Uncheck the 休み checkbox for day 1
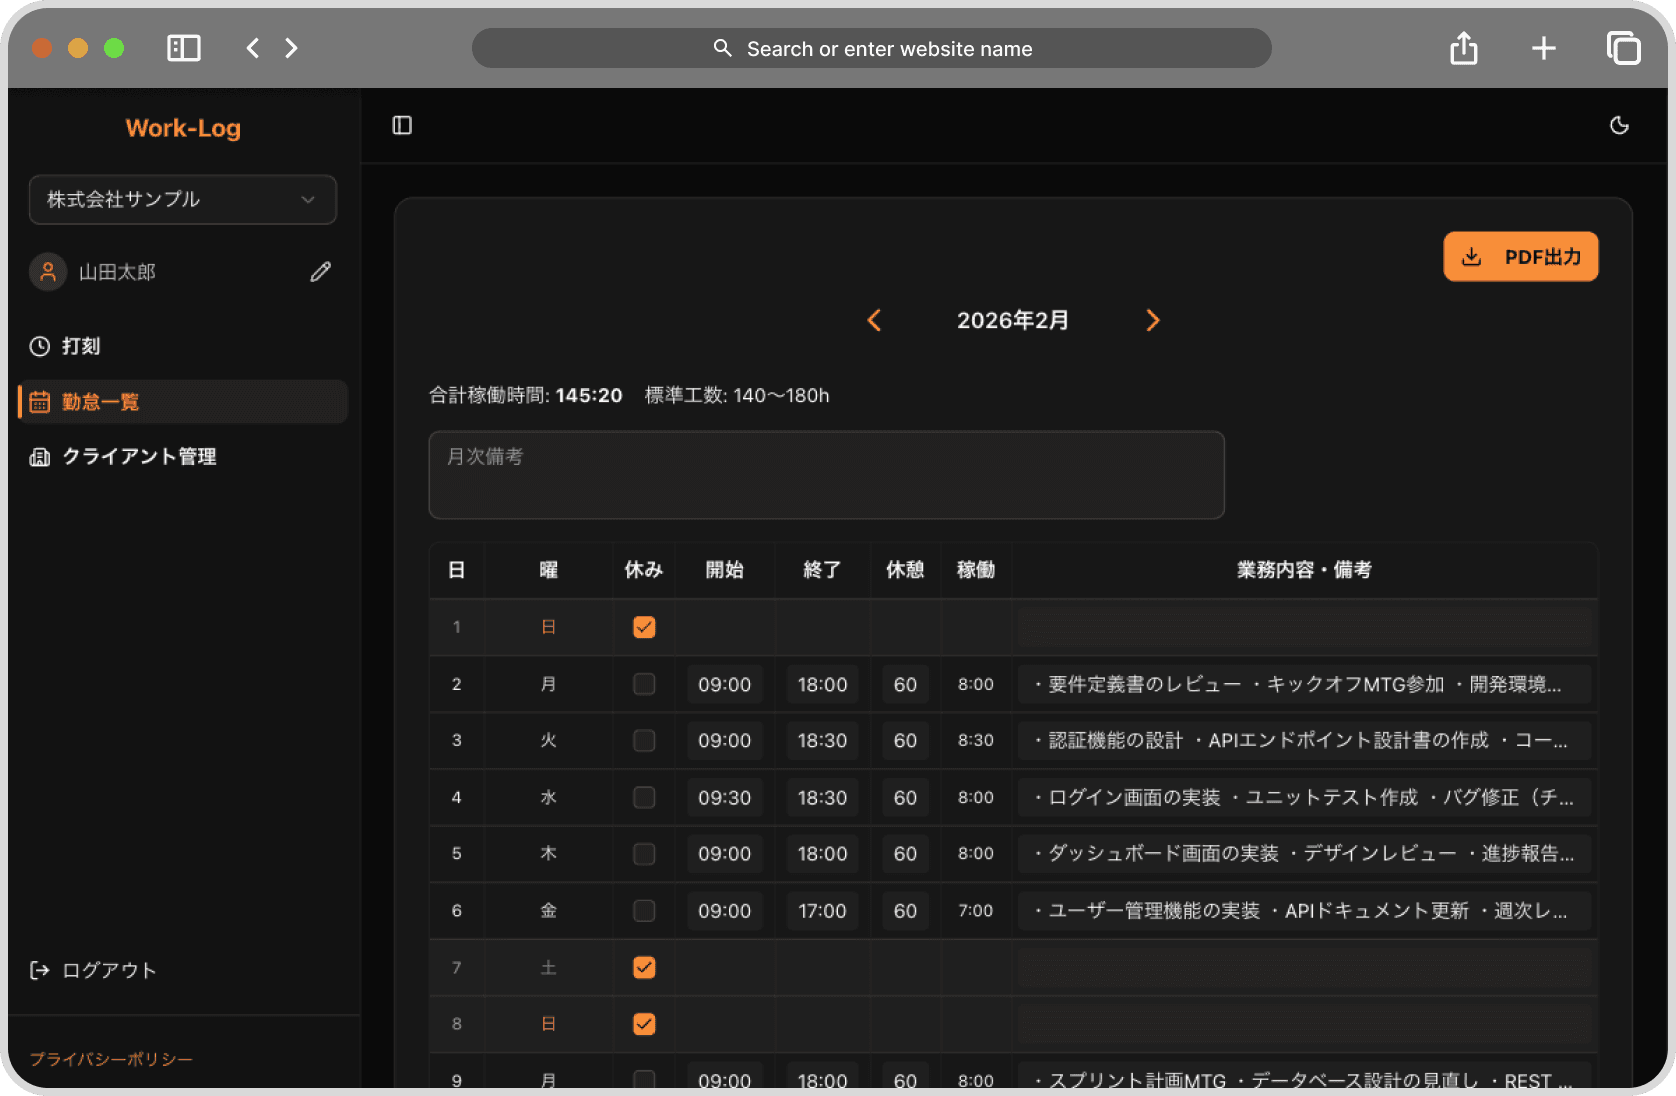1676x1096 pixels. tap(644, 627)
